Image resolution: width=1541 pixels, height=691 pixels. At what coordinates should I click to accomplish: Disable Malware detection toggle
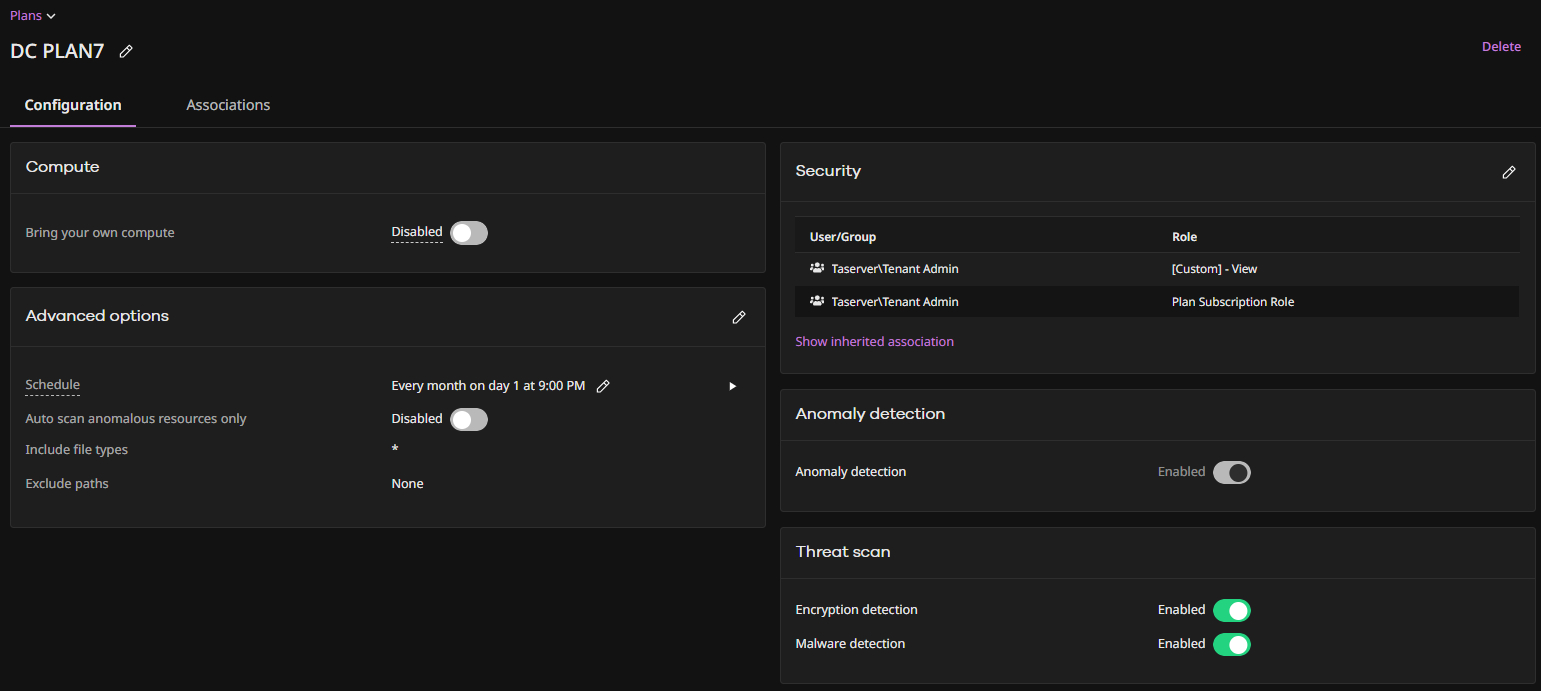[x=1232, y=644]
